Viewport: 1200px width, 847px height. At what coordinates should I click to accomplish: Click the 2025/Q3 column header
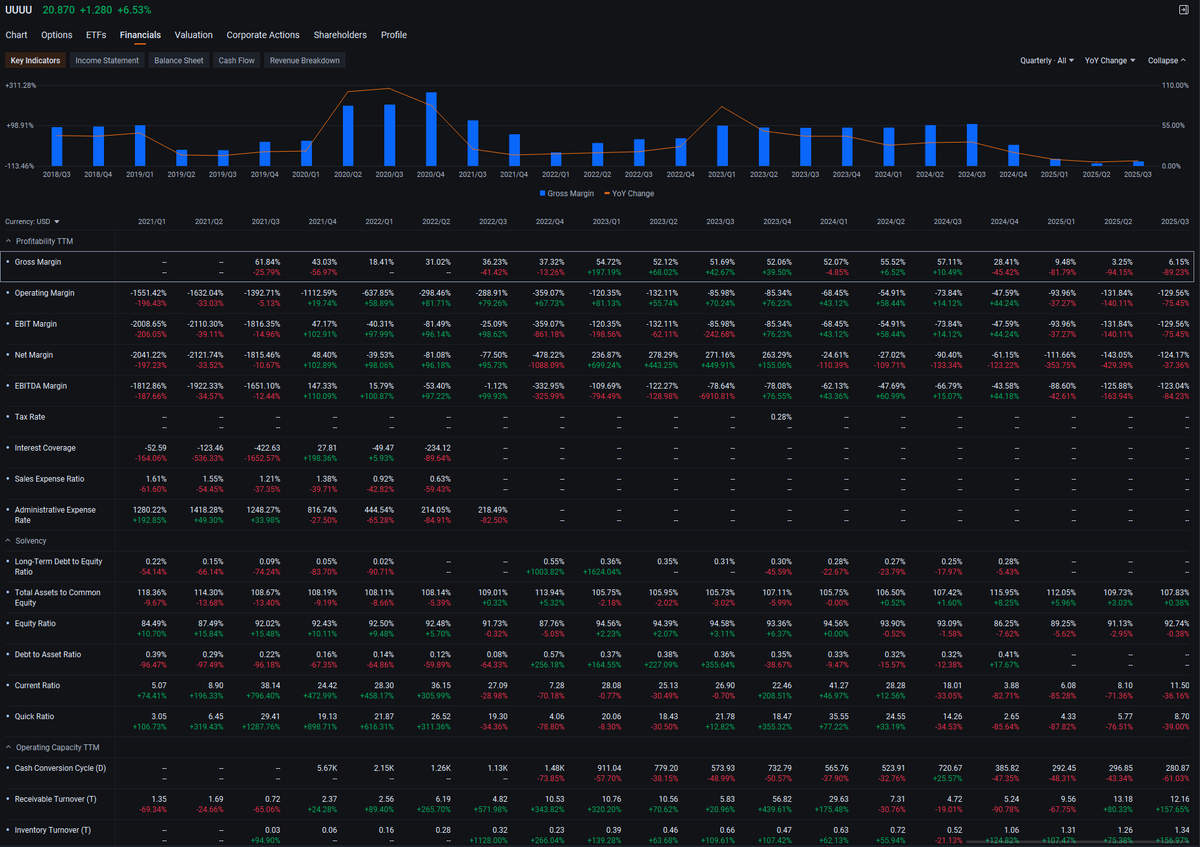[1174, 221]
